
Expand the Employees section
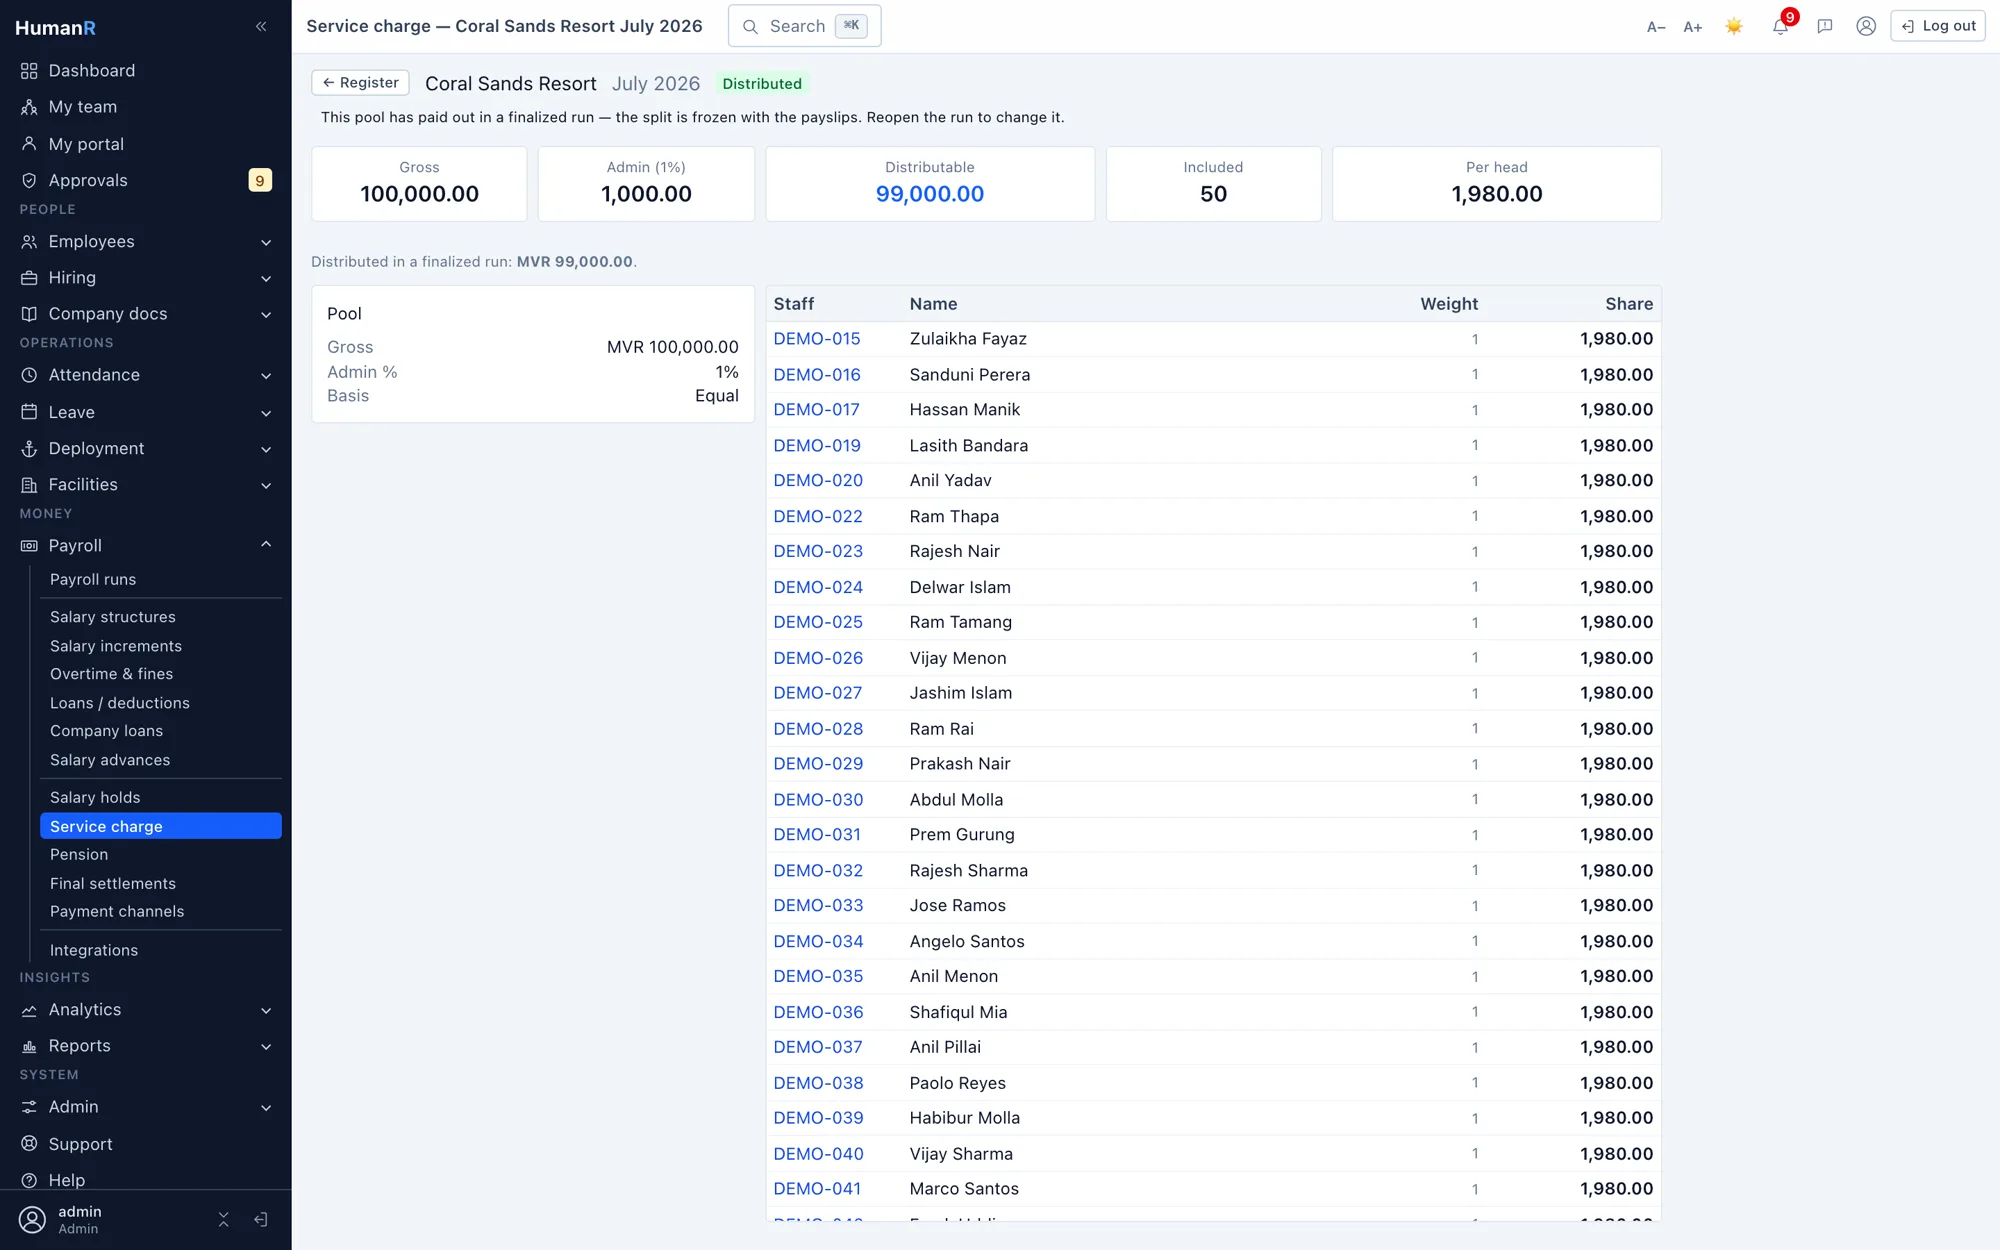tap(146, 242)
